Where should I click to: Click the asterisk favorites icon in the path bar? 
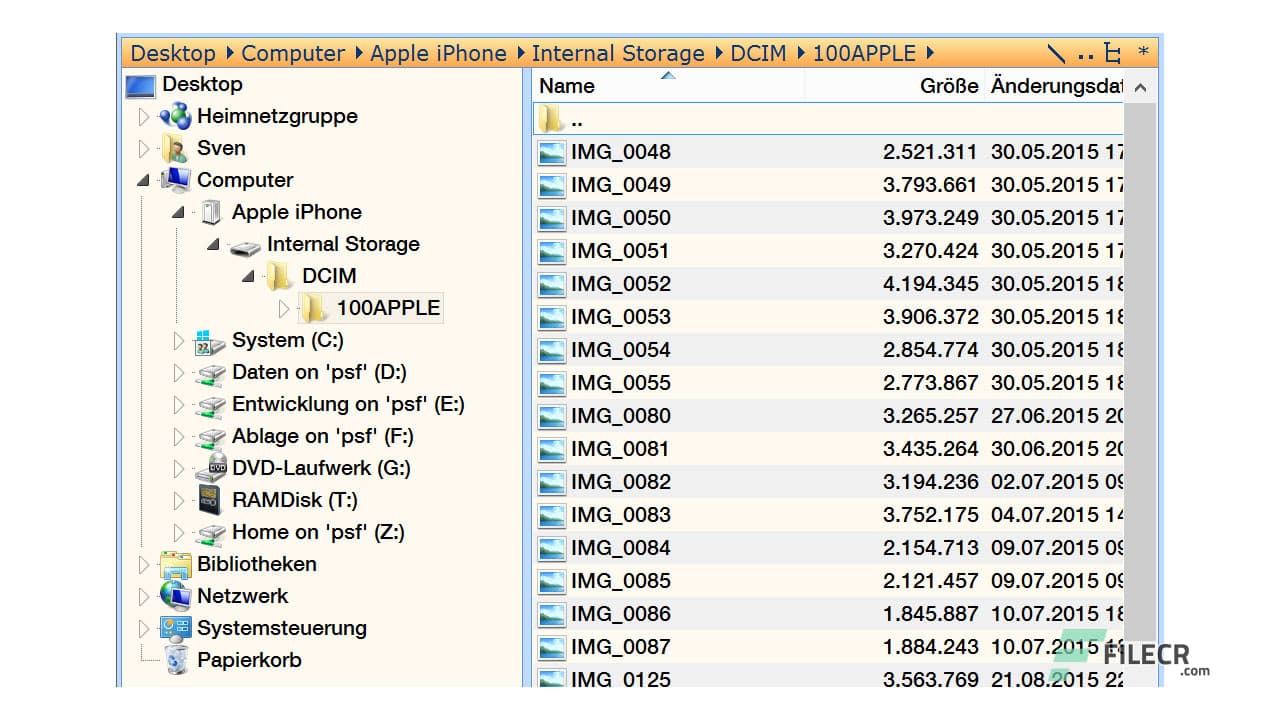point(1143,53)
